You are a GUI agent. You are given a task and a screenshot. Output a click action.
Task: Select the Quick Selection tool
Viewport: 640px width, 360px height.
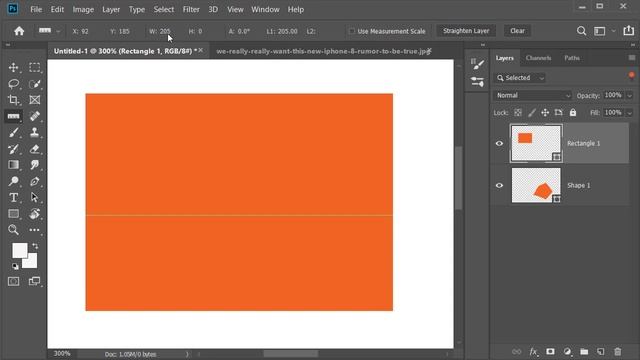pos(35,84)
